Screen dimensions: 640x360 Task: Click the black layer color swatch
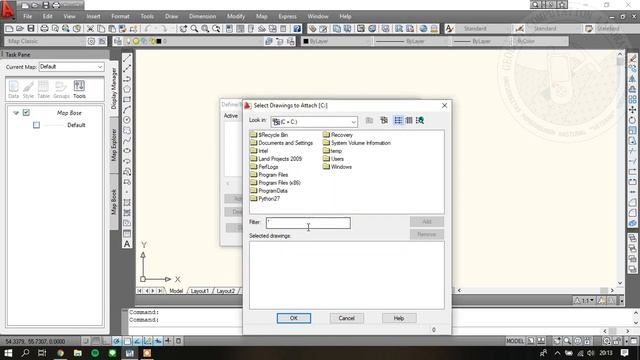click(159, 41)
